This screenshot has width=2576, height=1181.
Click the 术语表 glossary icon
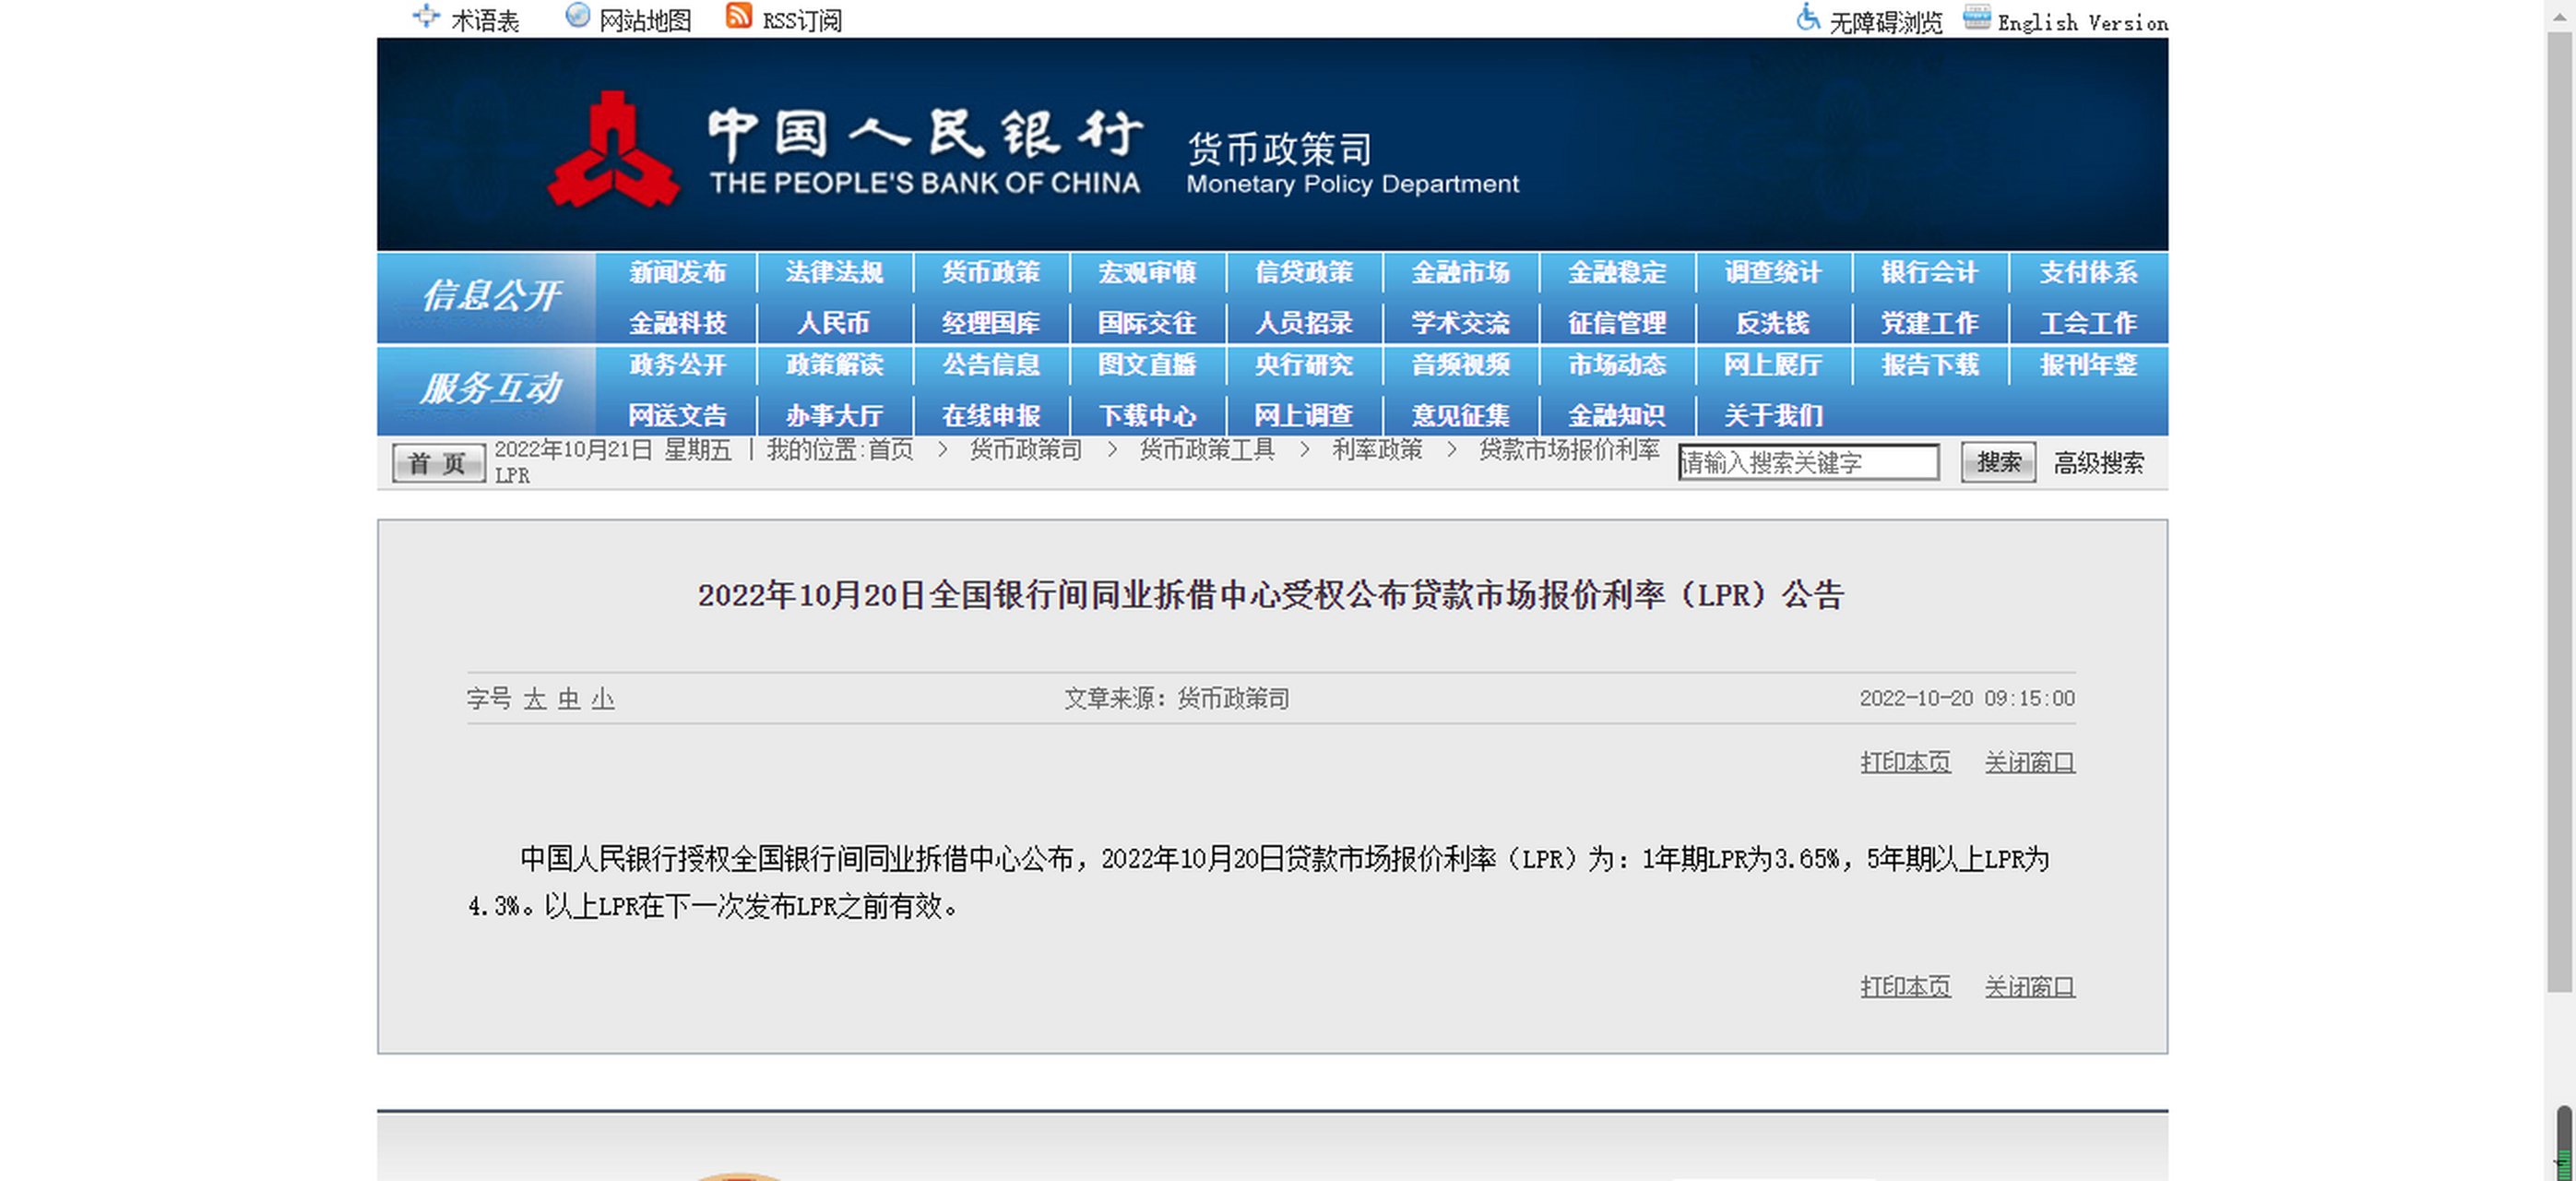pos(425,15)
